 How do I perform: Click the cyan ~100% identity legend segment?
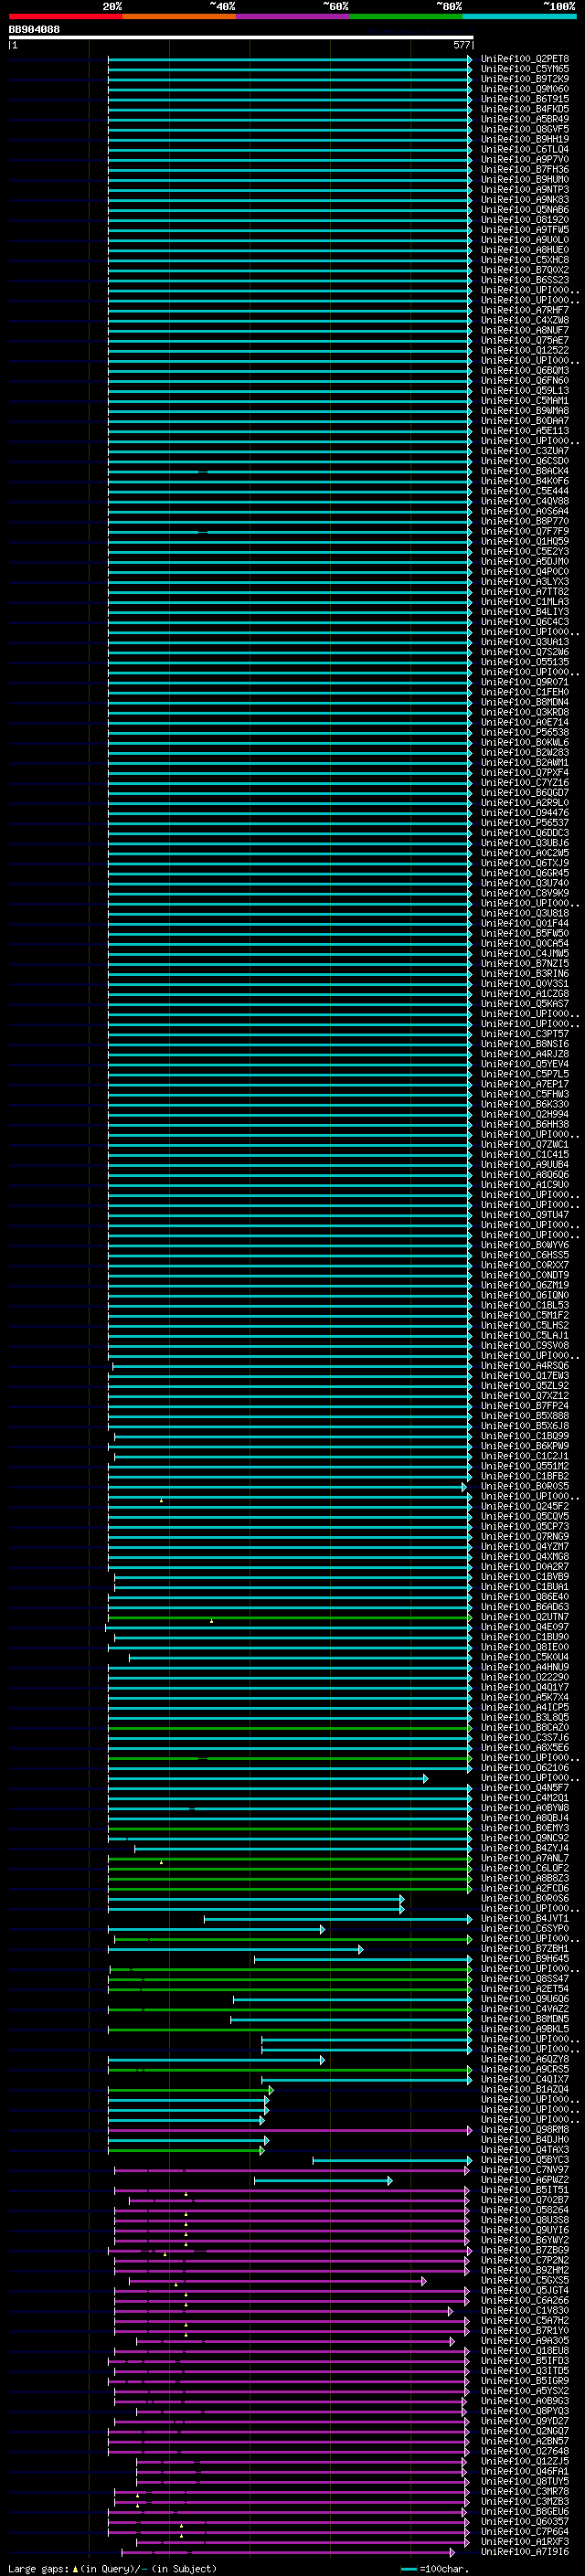(519, 16)
